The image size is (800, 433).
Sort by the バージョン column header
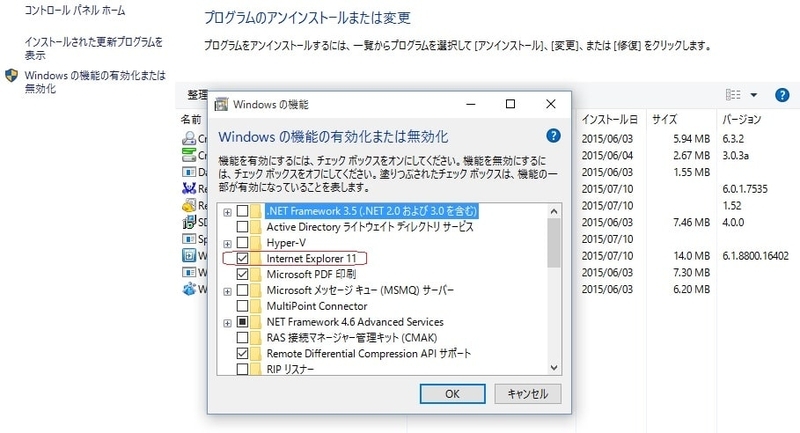(741, 119)
